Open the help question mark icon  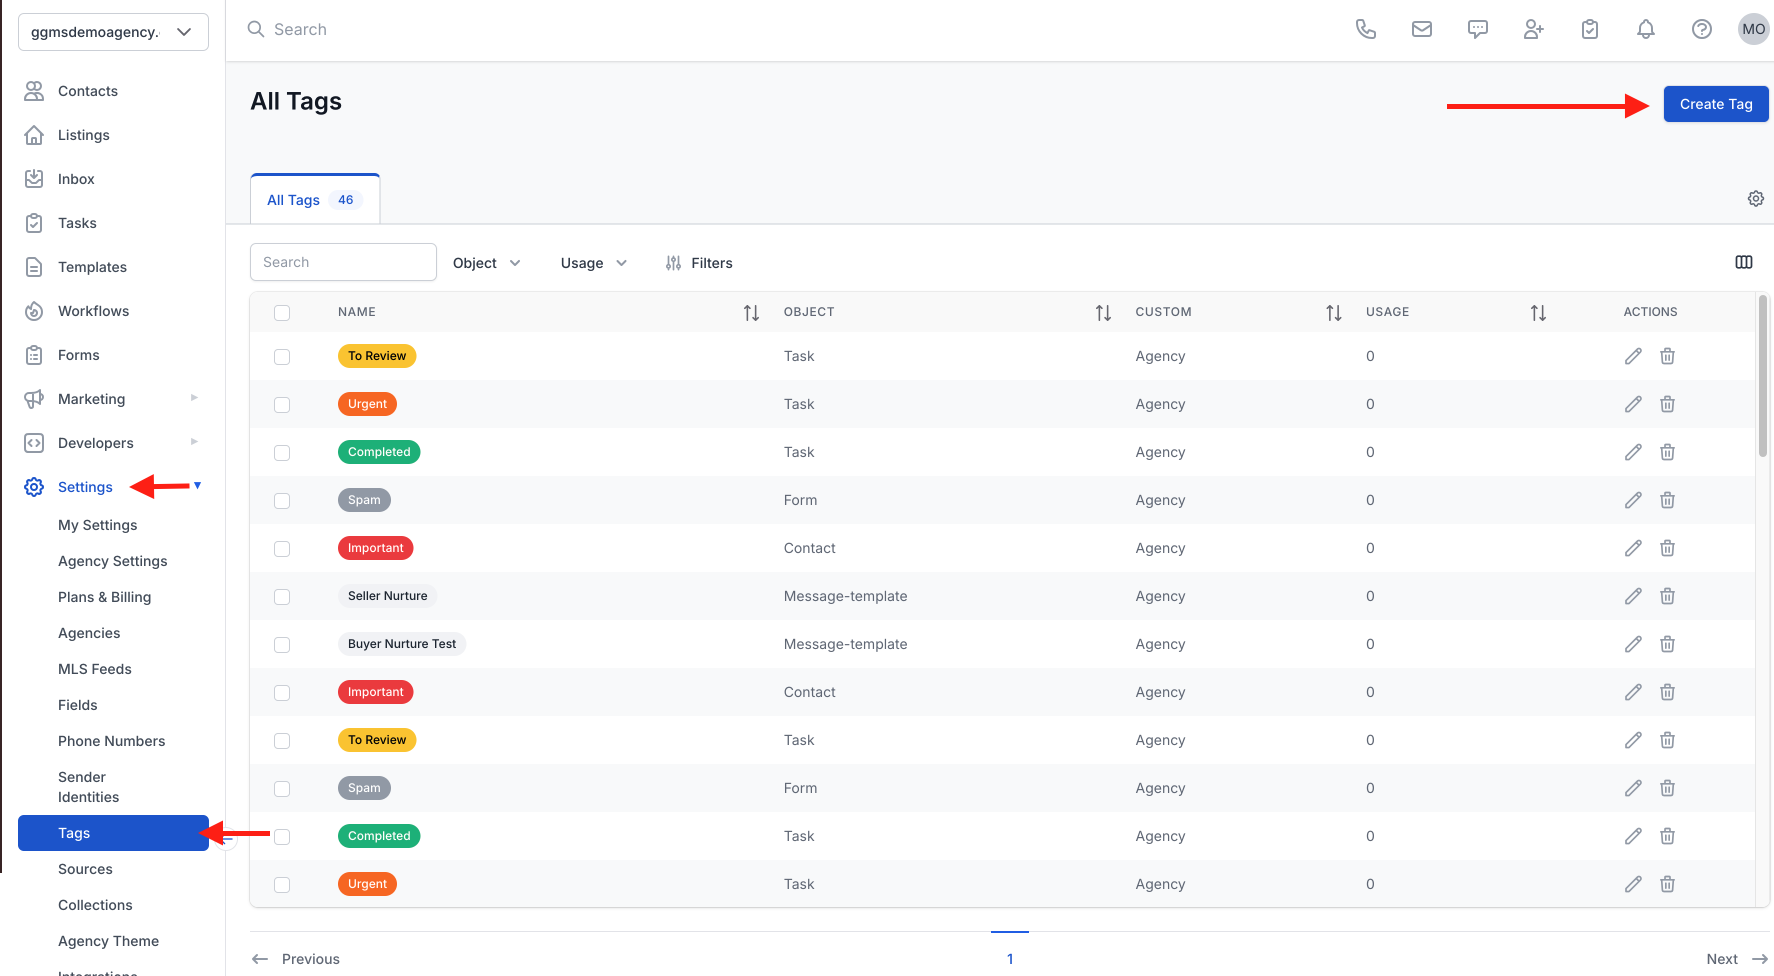point(1701,30)
